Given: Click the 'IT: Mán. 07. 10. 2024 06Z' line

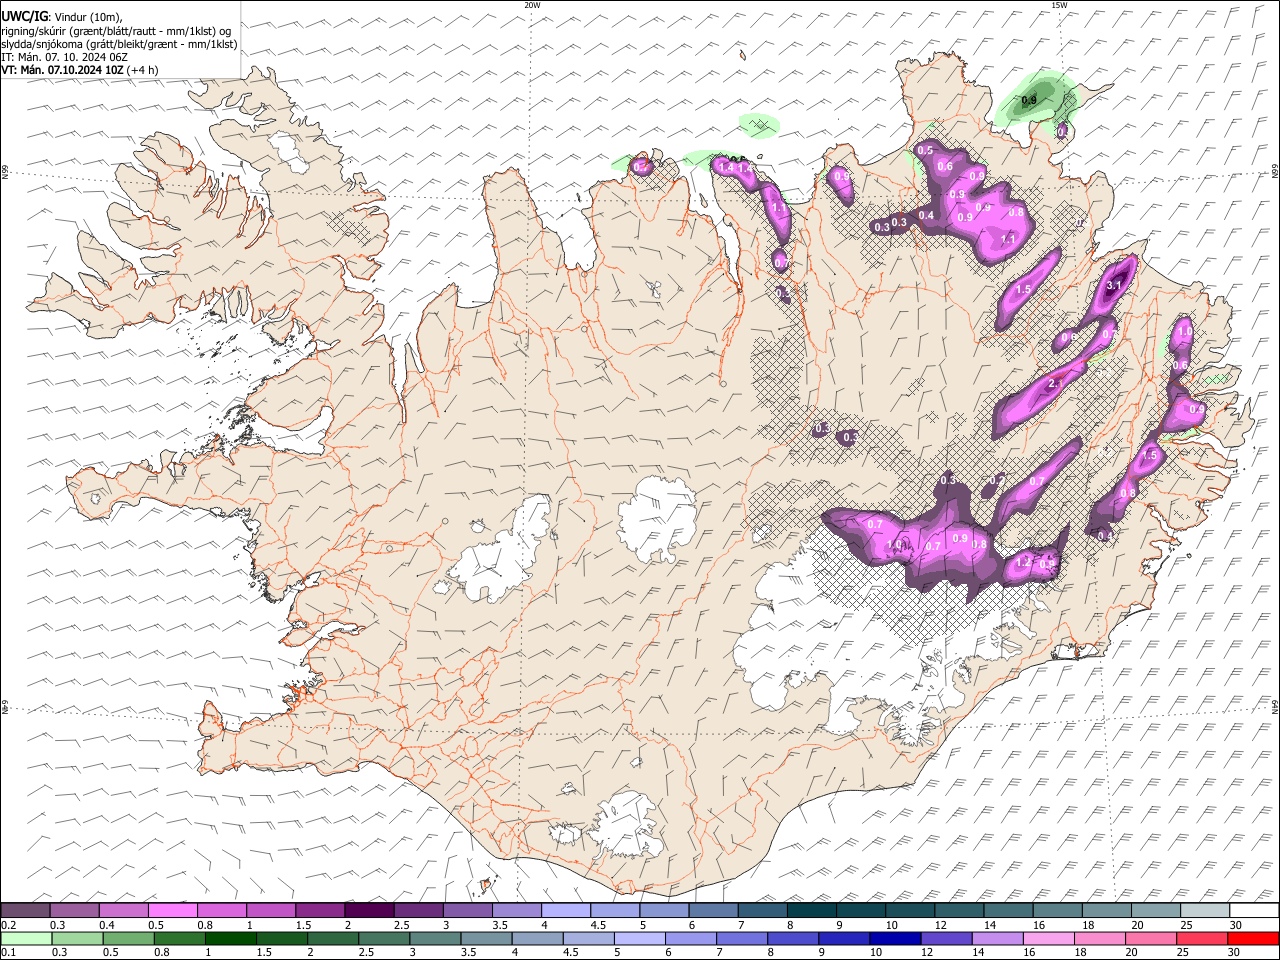Looking at the screenshot, I should coord(64,57).
